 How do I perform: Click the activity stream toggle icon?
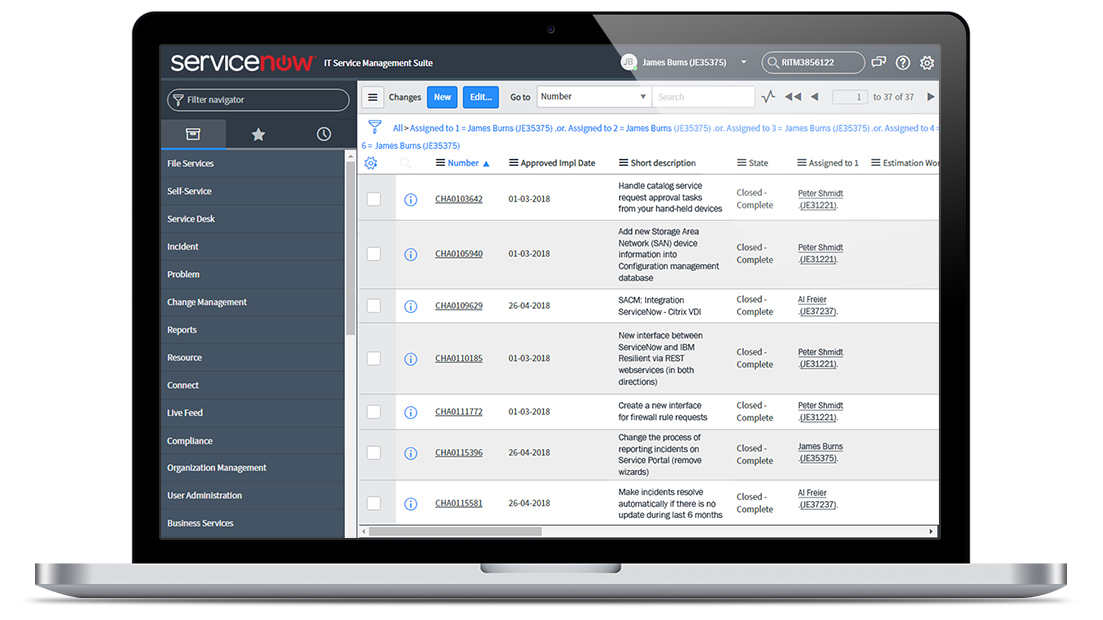[x=768, y=96]
